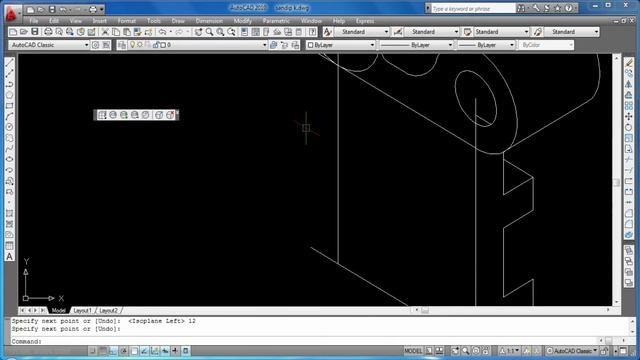Click the Layer Previous button
This screenshot has height=360, width=640.
pyautogui.click(x=284, y=45)
